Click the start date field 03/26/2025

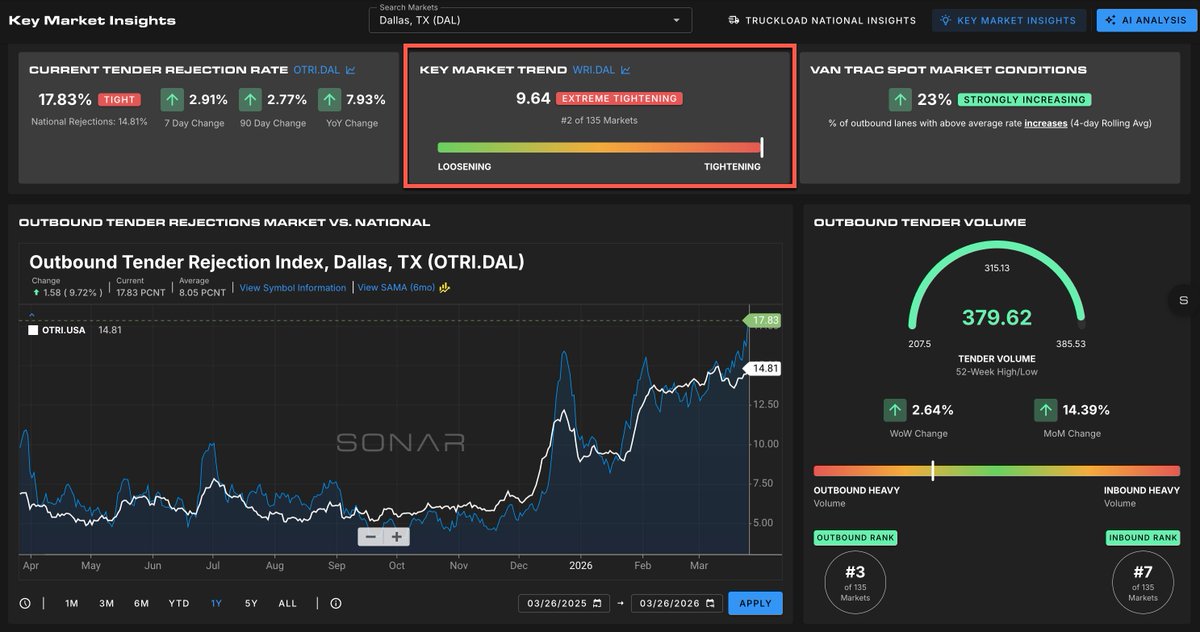click(564, 604)
